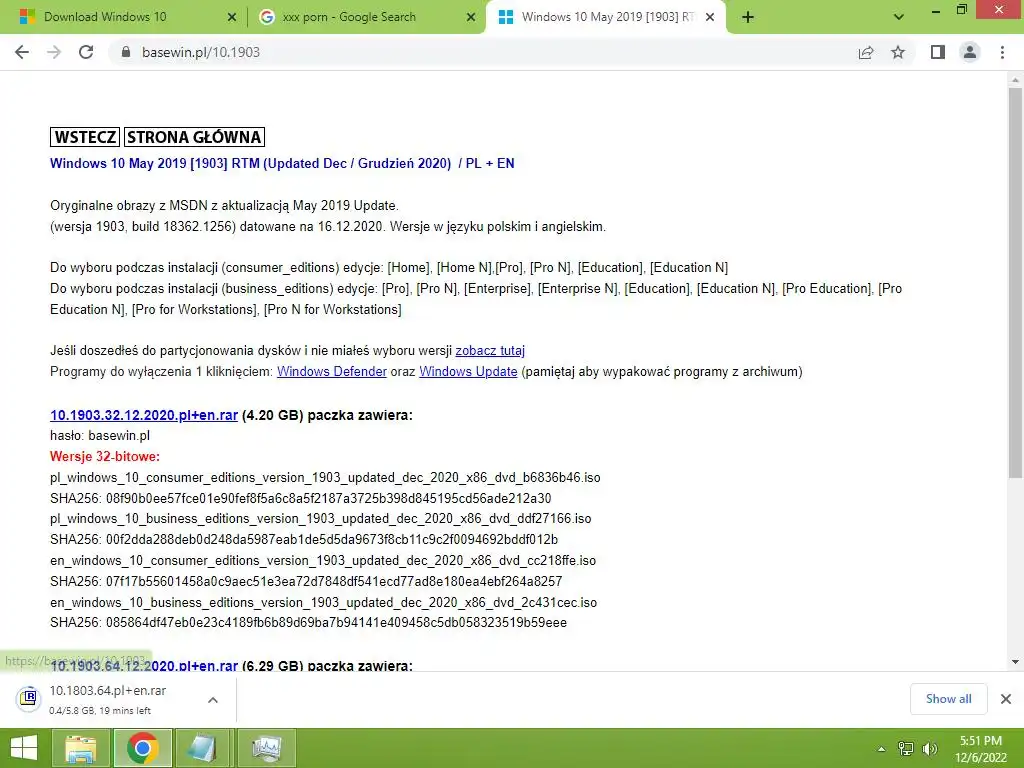Click the network tray icon
Viewport: 1024px width, 768px height.
pyautogui.click(x=906, y=749)
